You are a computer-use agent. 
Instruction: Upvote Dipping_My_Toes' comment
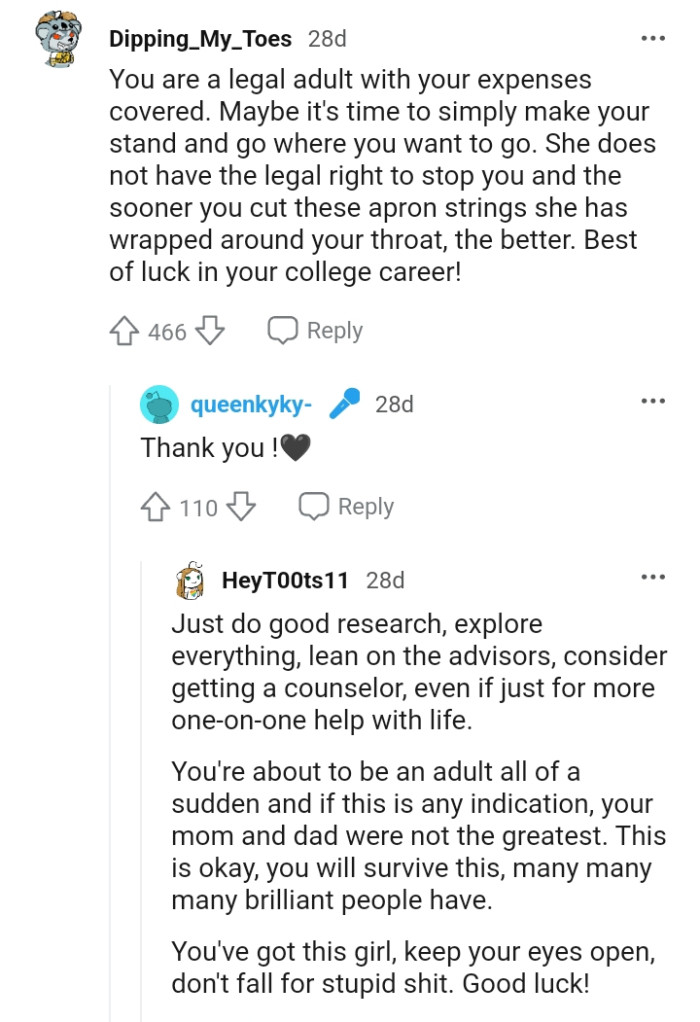click(x=125, y=330)
